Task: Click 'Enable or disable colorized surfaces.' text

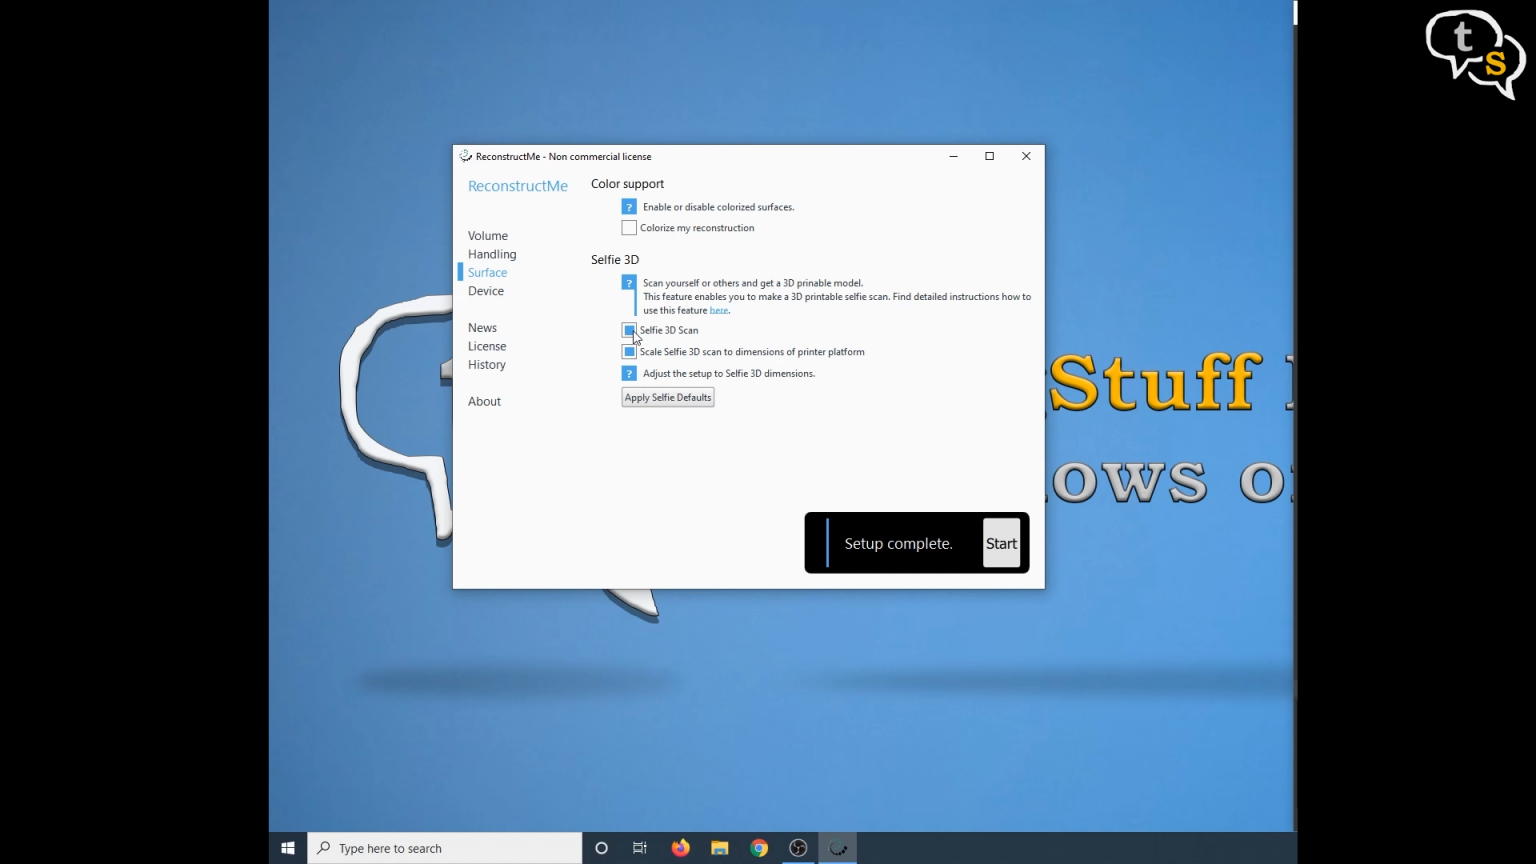Action: 718,207
